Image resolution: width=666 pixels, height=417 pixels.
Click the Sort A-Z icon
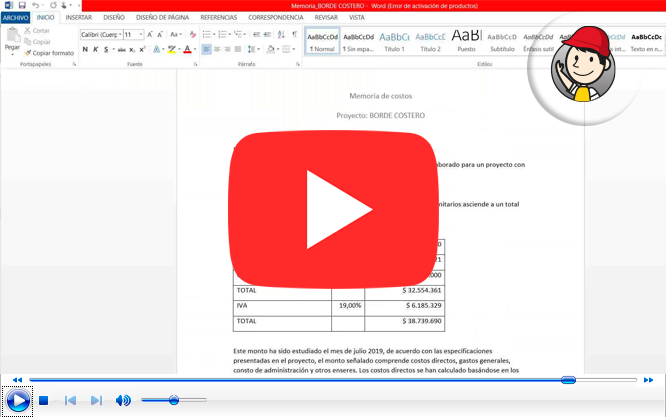click(281, 34)
